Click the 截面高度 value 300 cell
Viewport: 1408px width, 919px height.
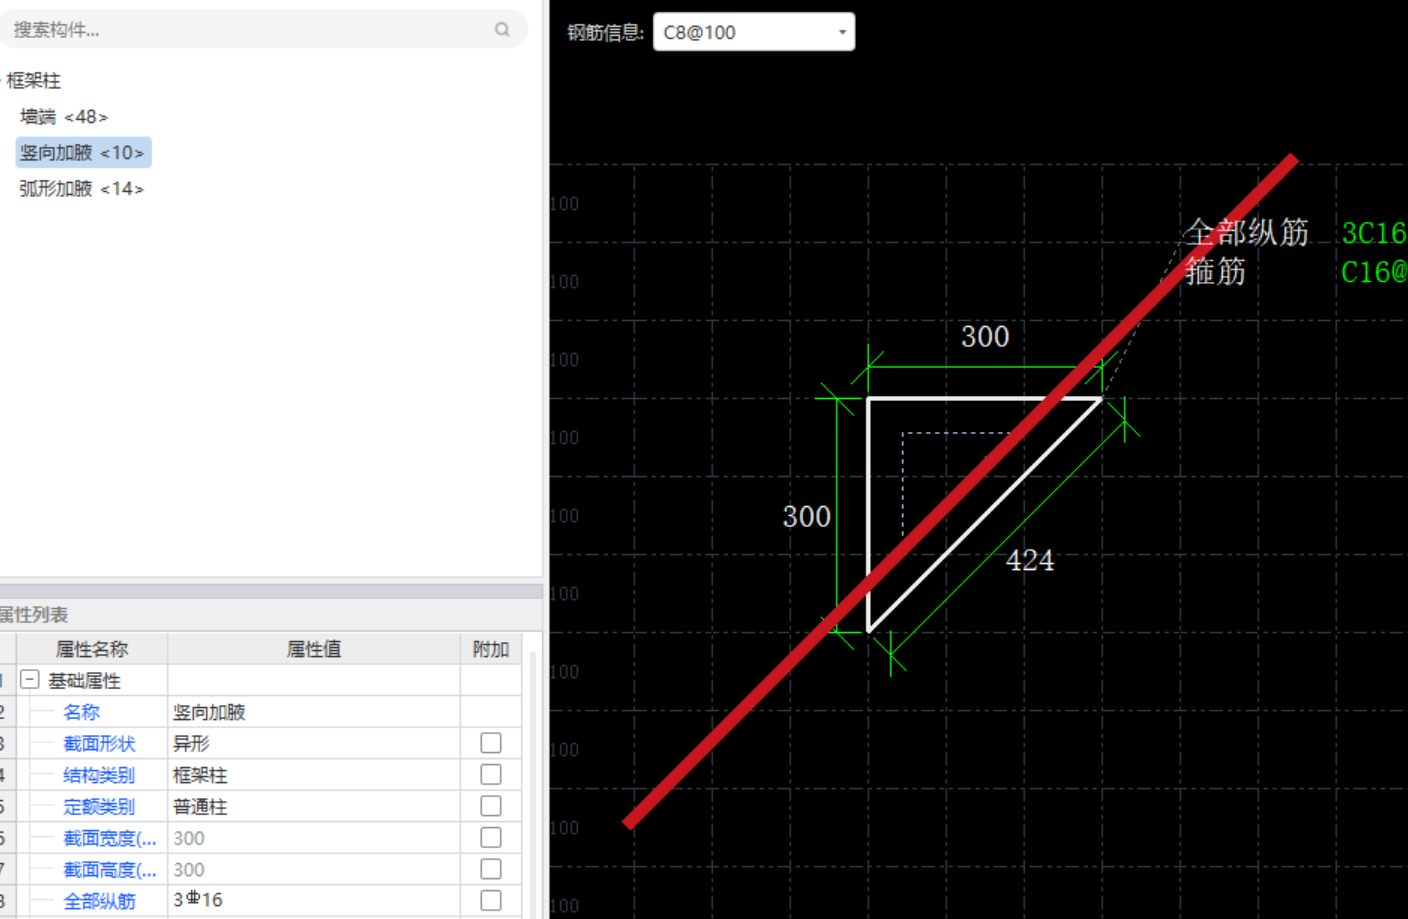pyautogui.click(x=314, y=869)
